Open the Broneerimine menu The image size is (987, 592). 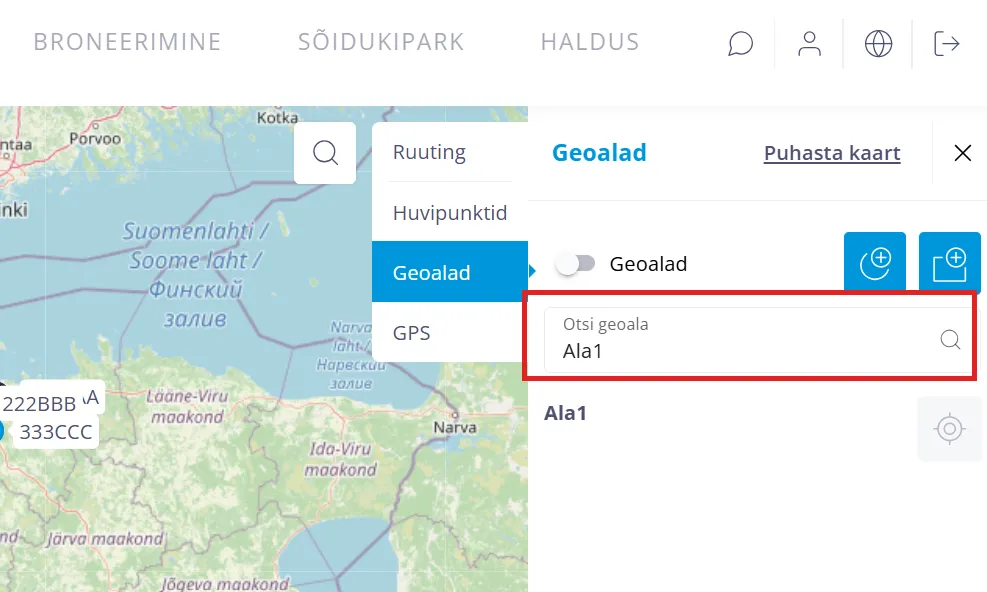tap(127, 43)
